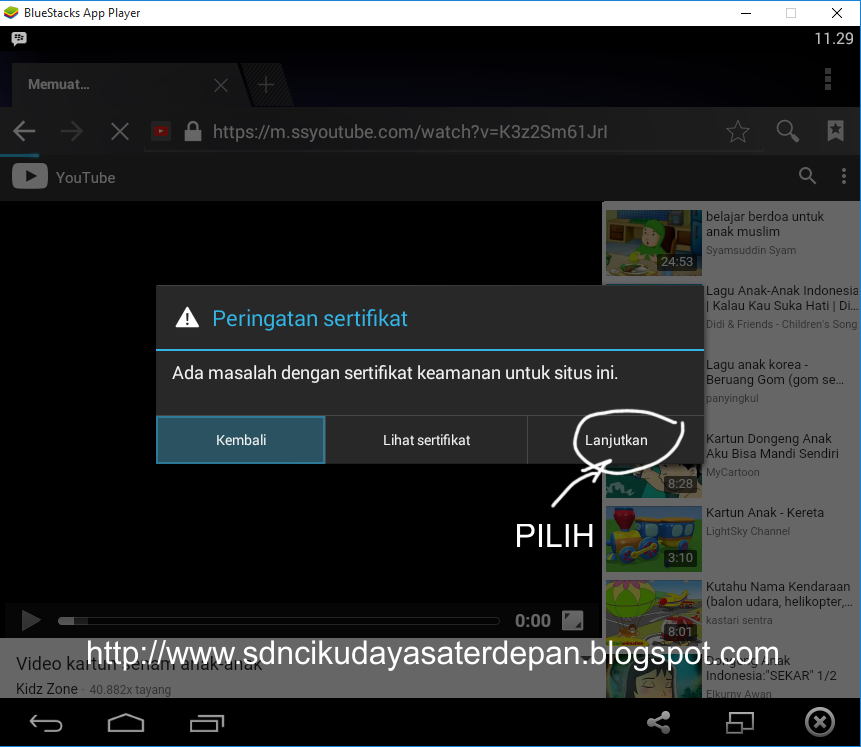Click the ssyoutube URL address field
This screenshot has width=861, height=747.
(x=410, y=132)
